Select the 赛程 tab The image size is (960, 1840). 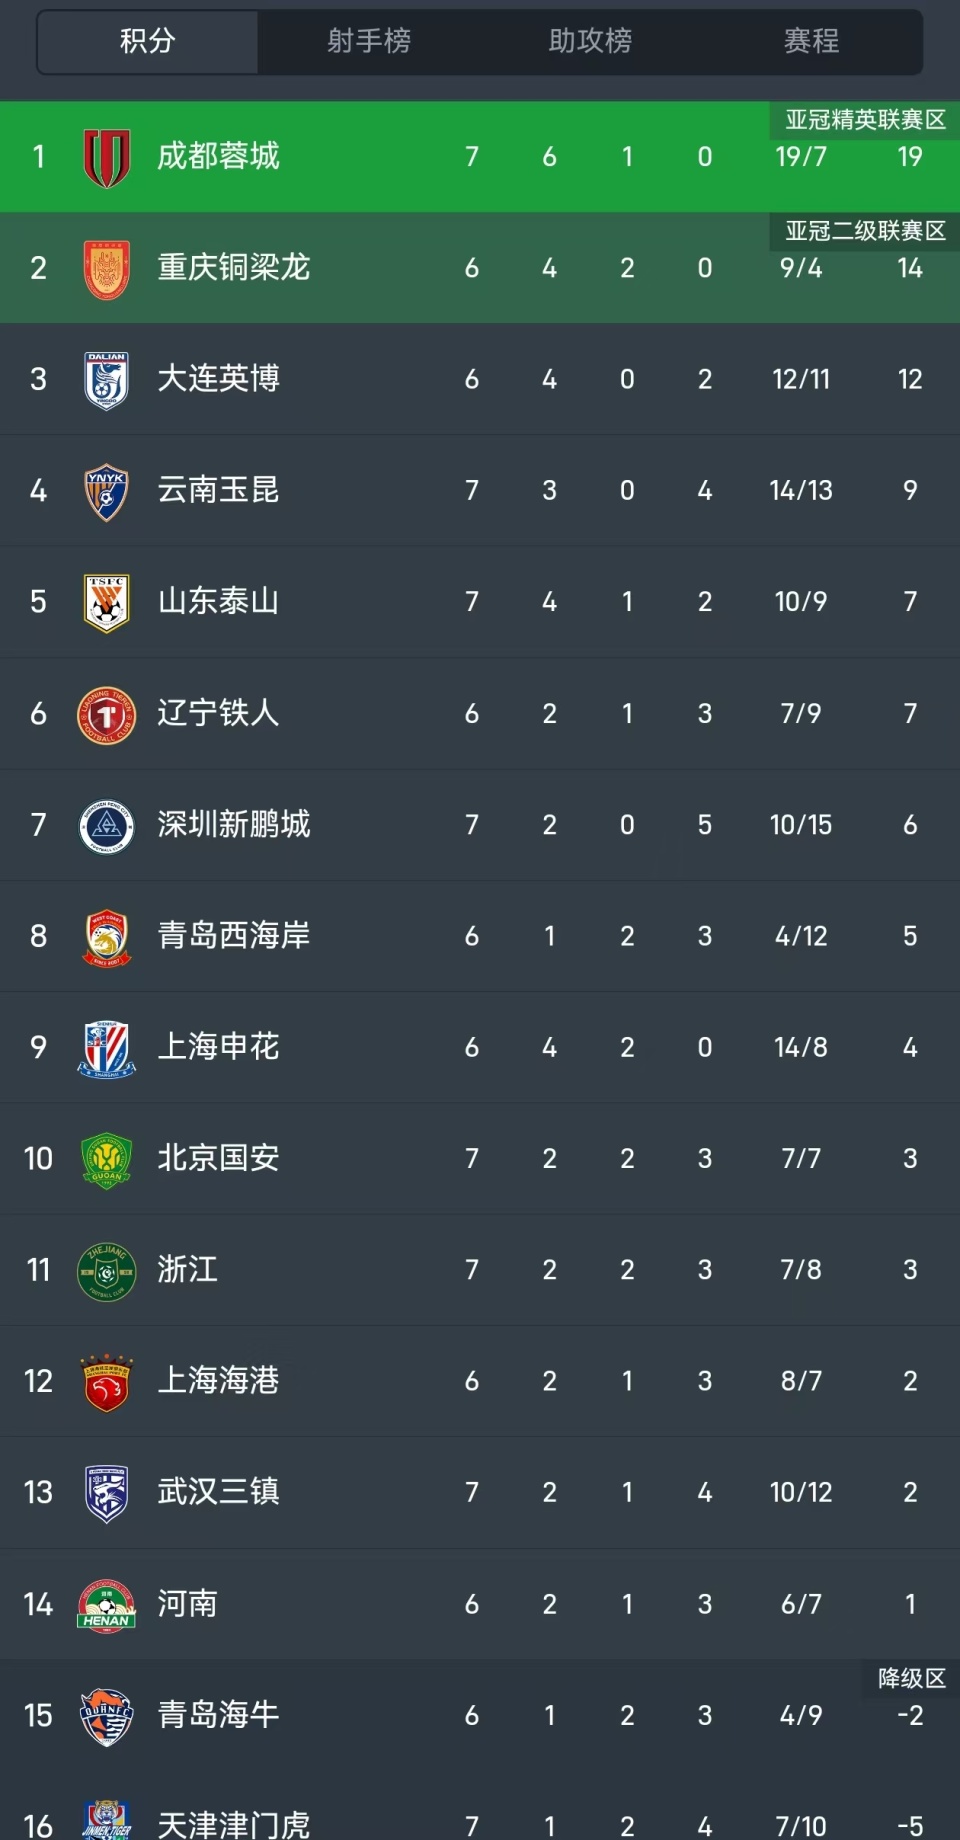click(811, 41)
